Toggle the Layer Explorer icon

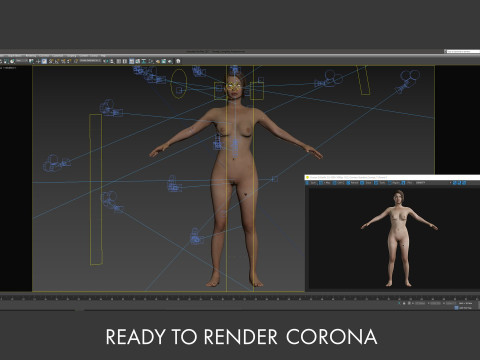click(125, 61)
